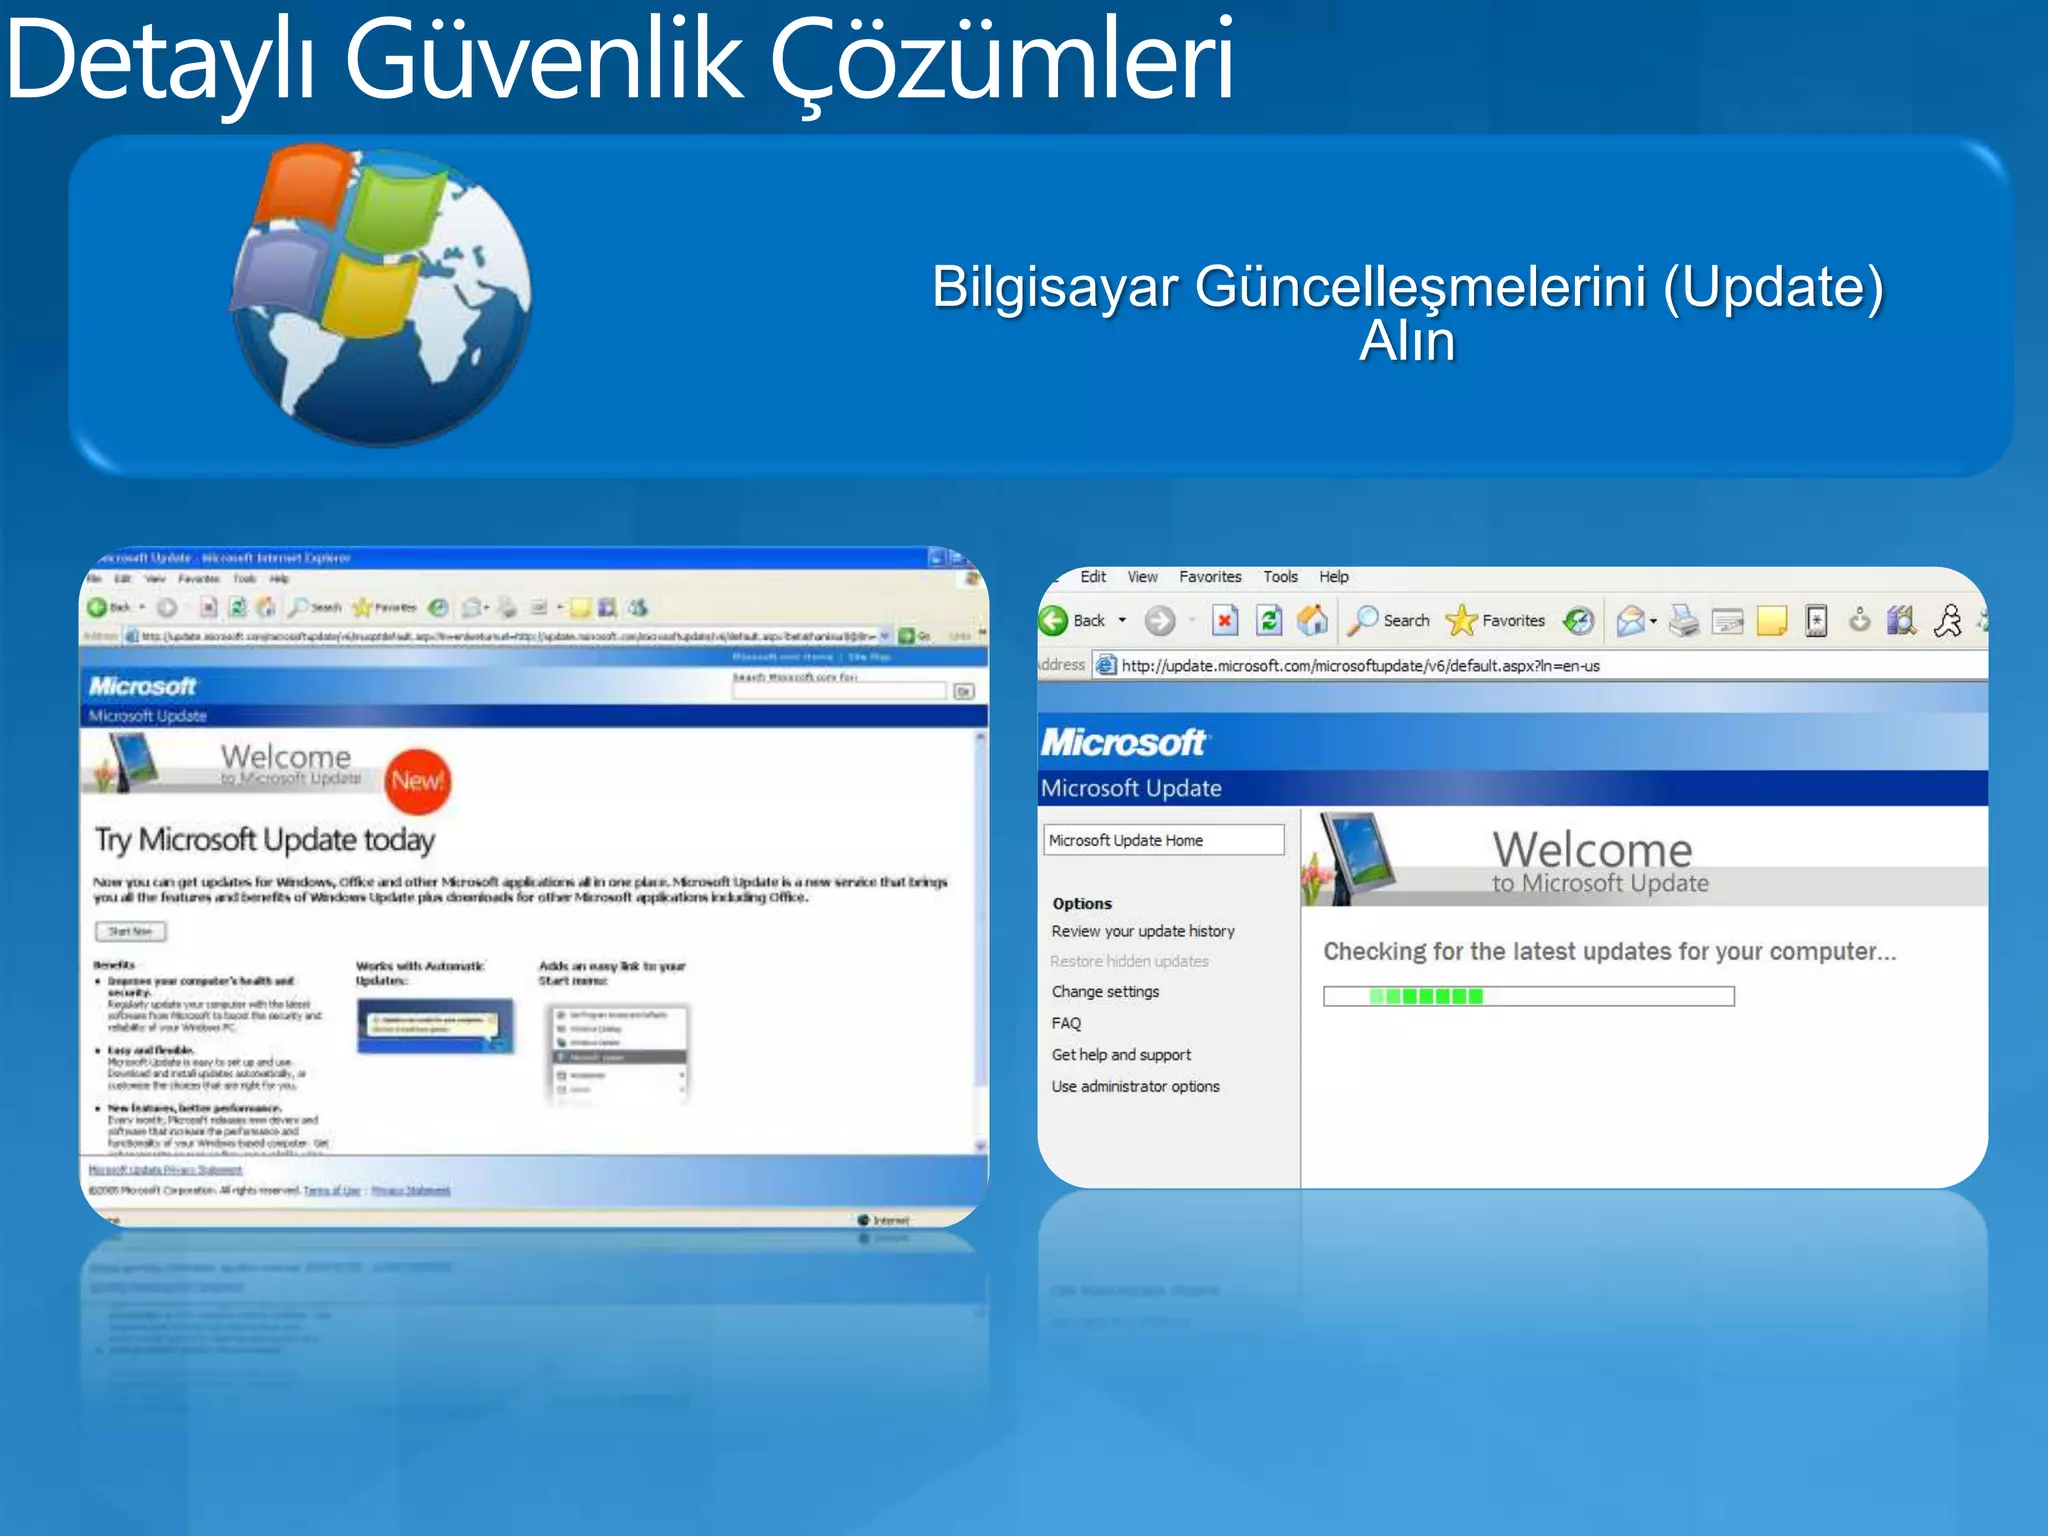Click 'Try Microsoft Update today' heading

click(x=265, y=840)
